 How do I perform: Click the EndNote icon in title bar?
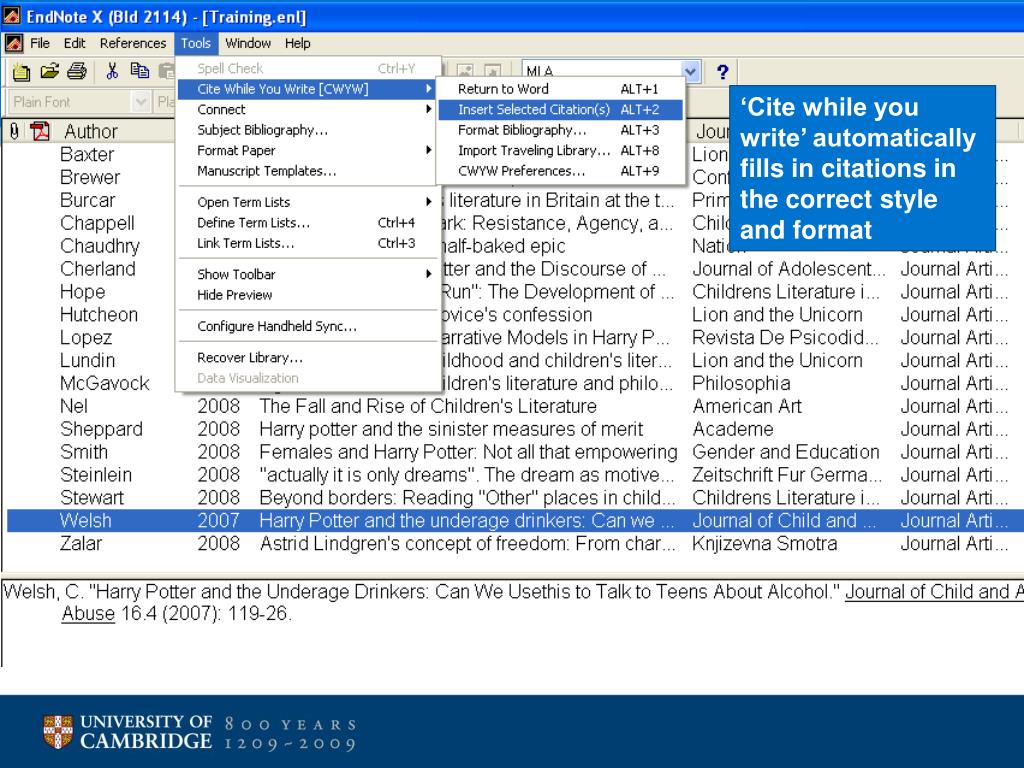[x=11, y=16]
